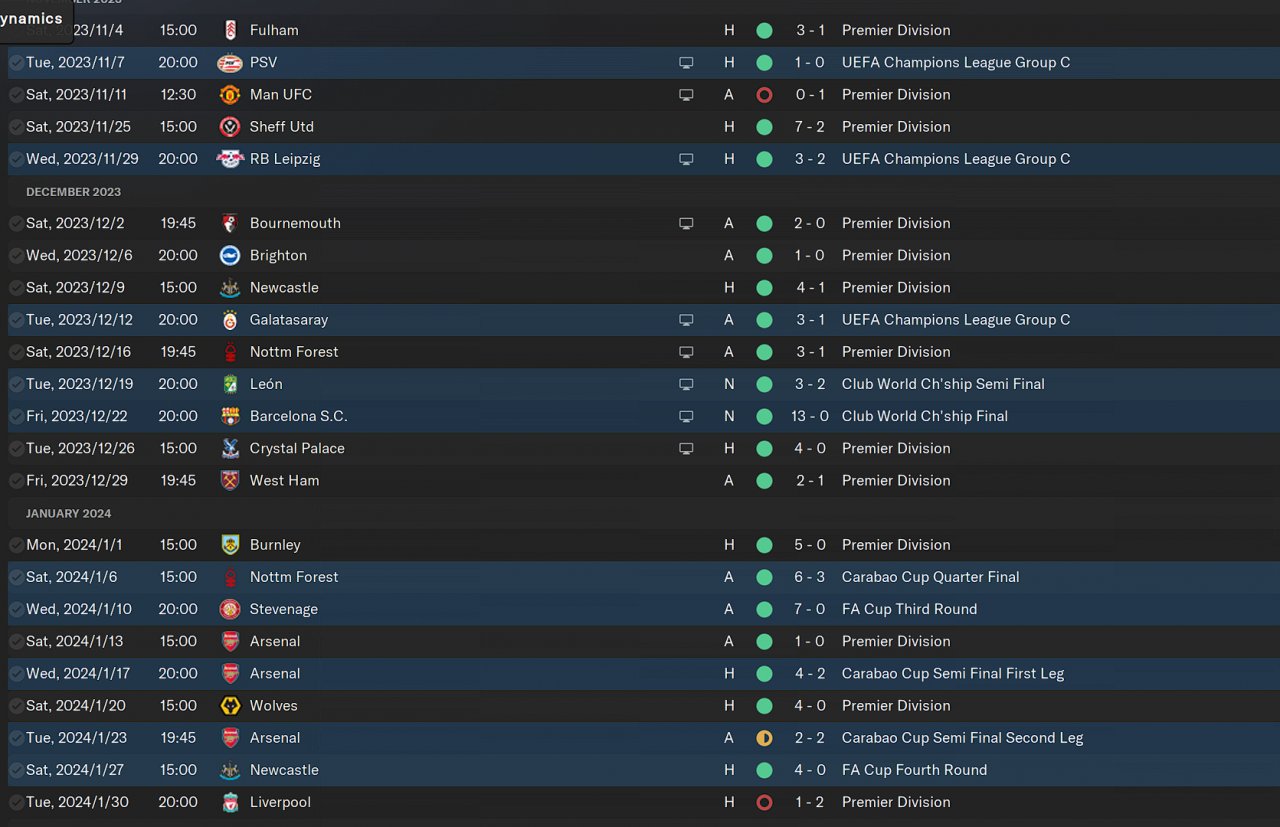Select the West Ham fixture row date

77,480
